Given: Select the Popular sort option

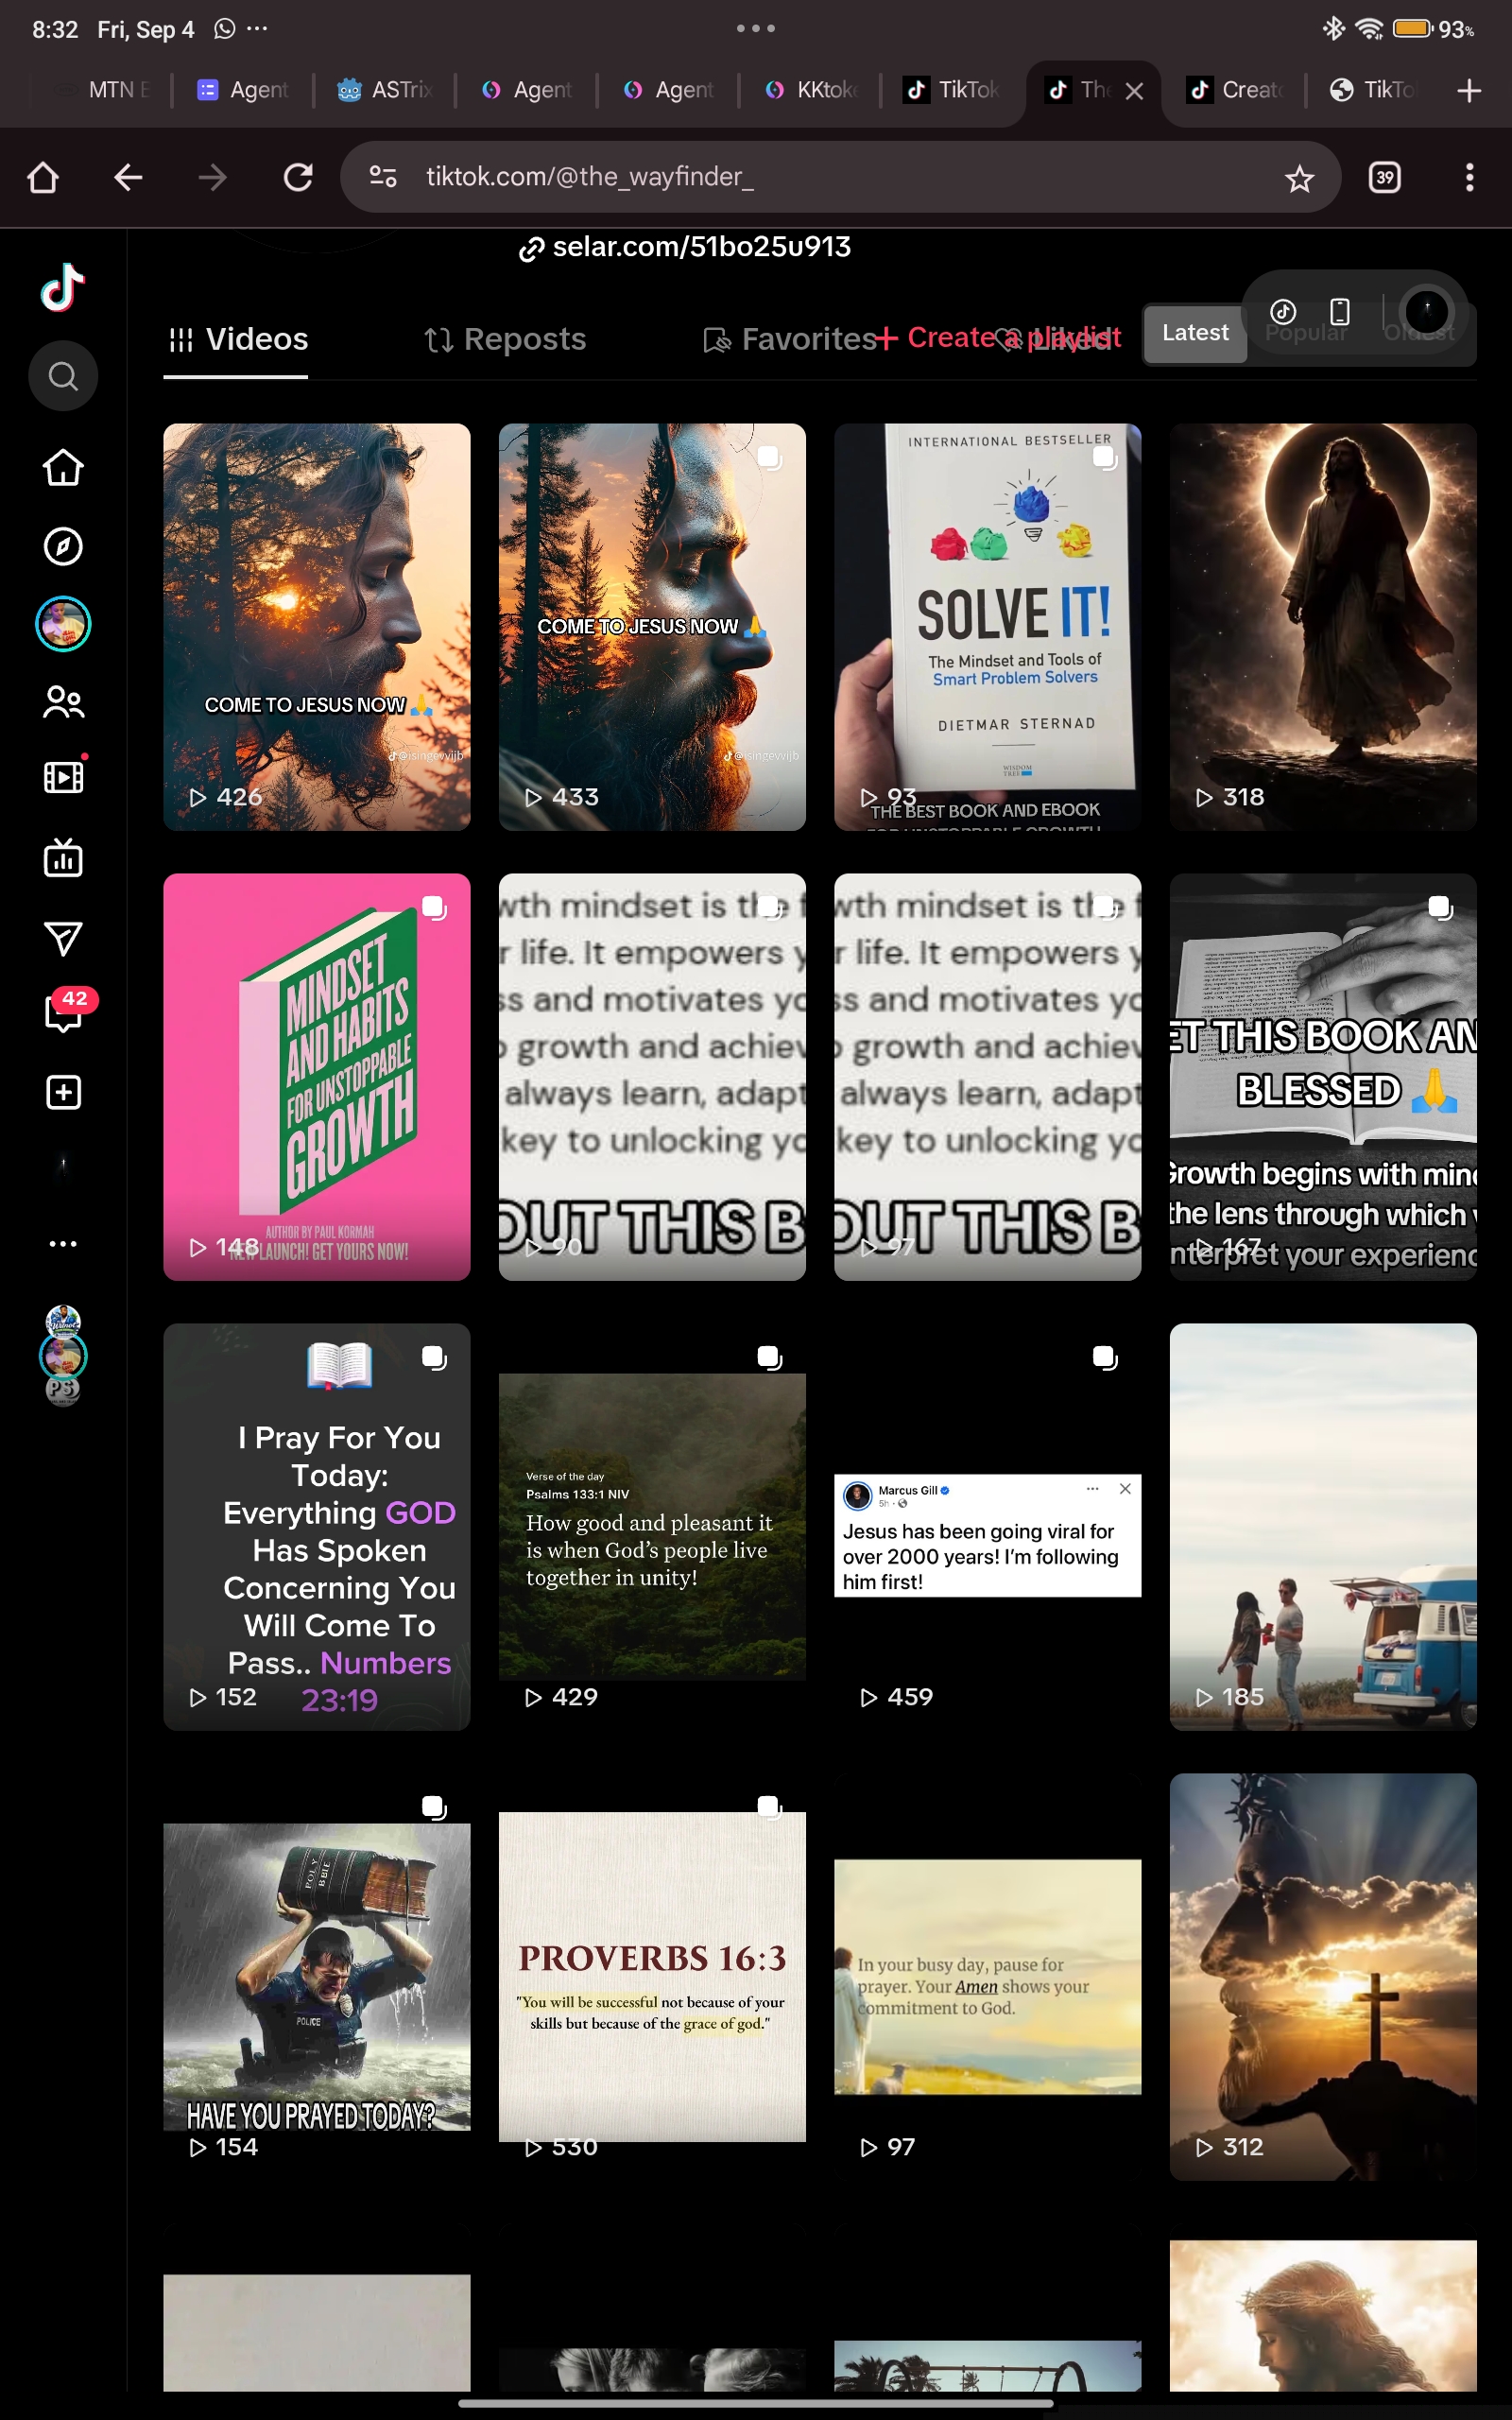Looking at the screenshot, I should coord(1305,333).
